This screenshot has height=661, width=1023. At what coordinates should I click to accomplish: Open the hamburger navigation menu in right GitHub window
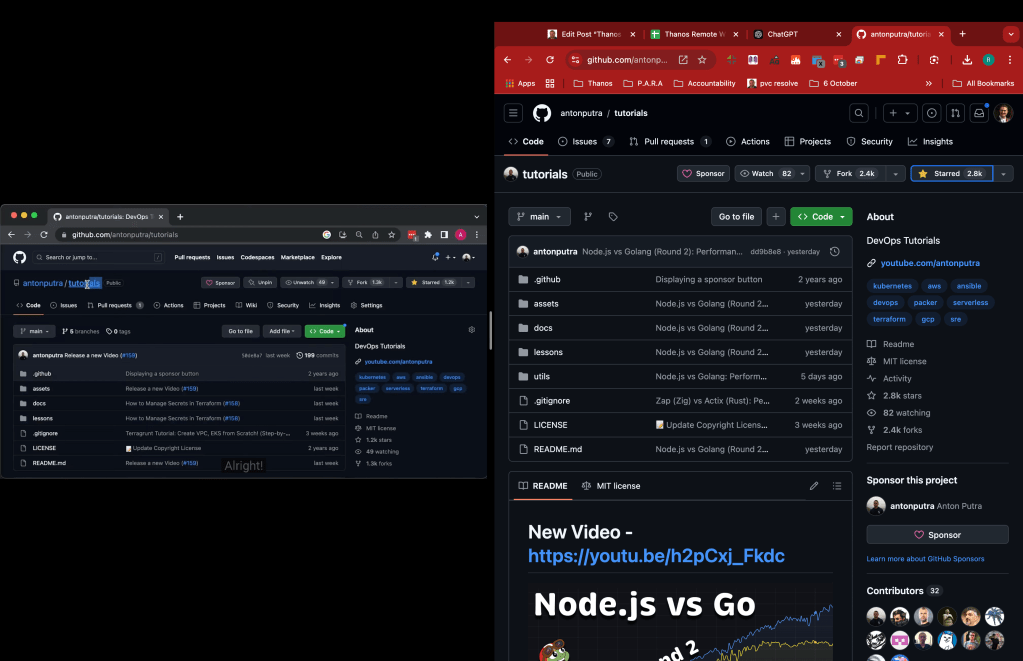coord(513,113)
